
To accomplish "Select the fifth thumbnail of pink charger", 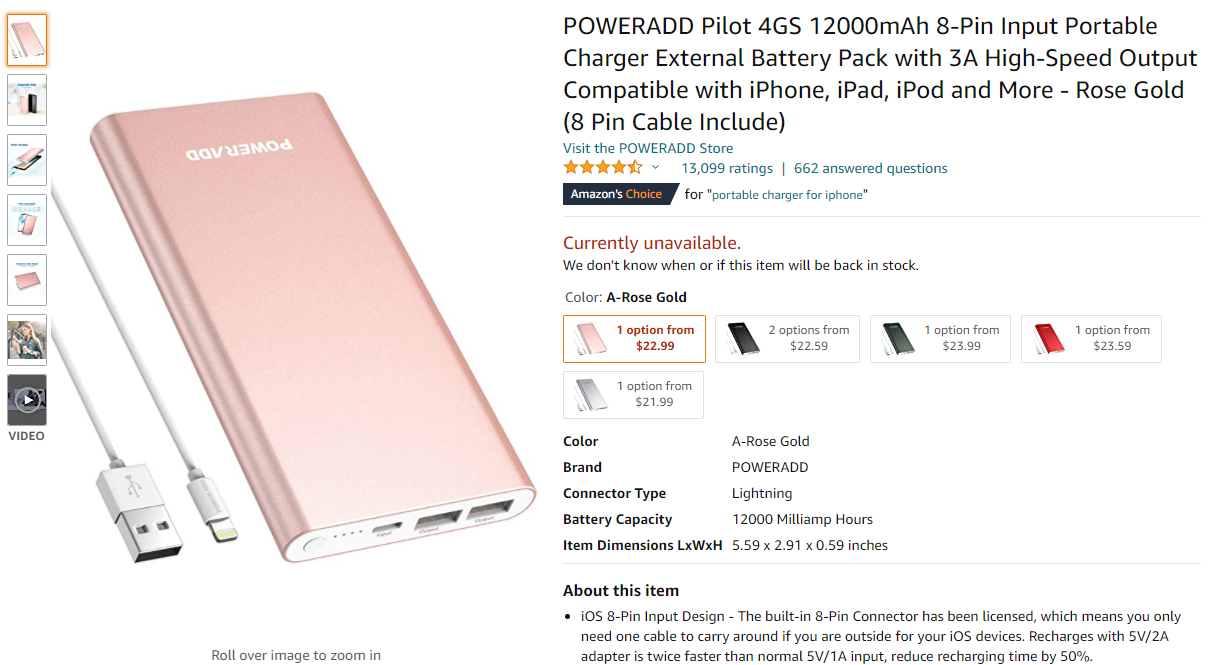I will point(27,280).
